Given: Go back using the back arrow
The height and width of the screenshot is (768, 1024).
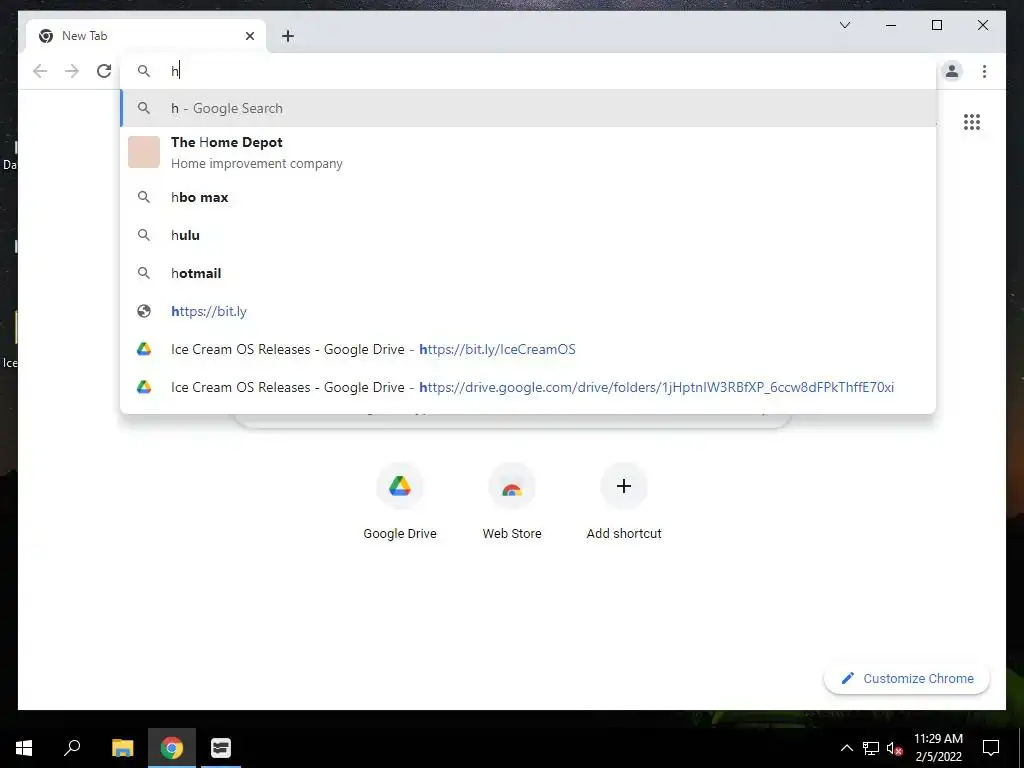Looking at the screenshot, I should click(x=40, y=71).
